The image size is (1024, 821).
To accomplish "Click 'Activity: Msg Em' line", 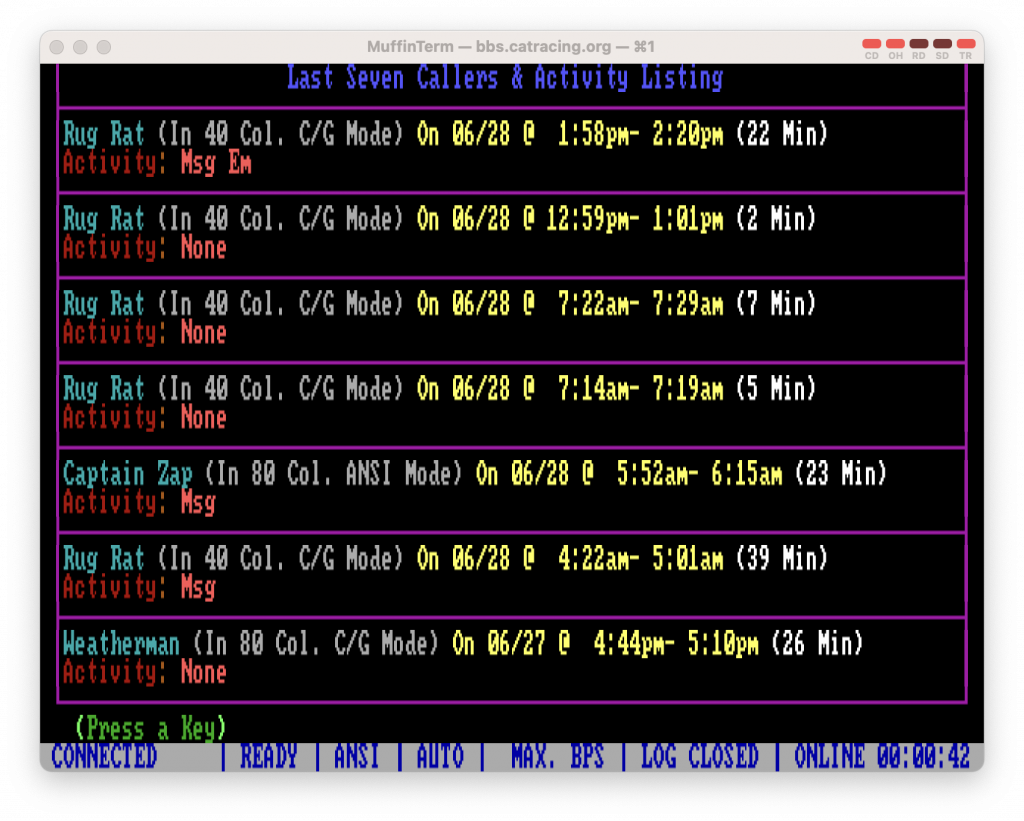I will click(x=157, y=163).
